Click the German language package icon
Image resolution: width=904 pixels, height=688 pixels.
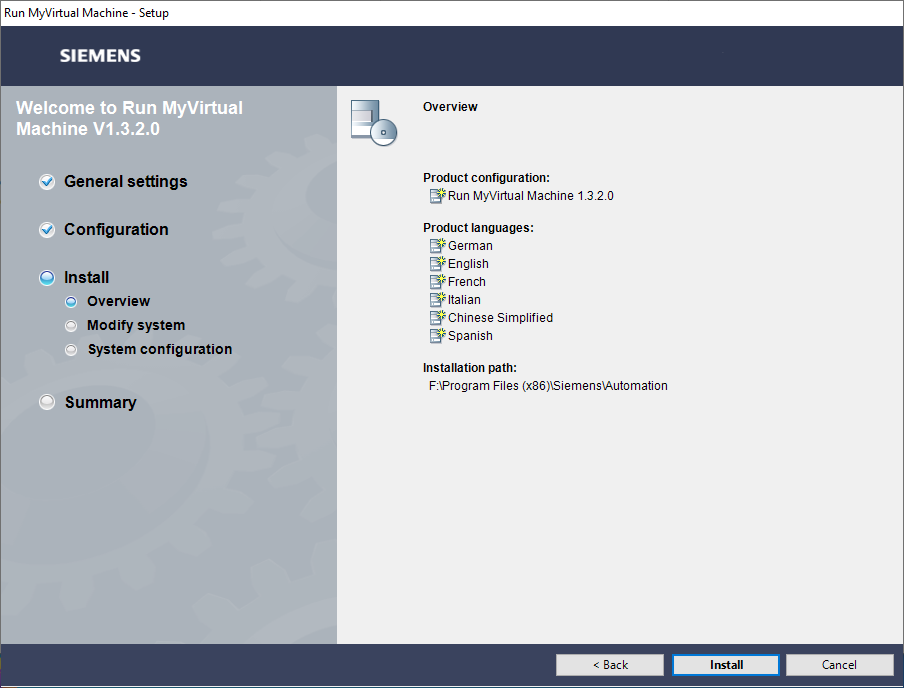click(x=437, y=246)
